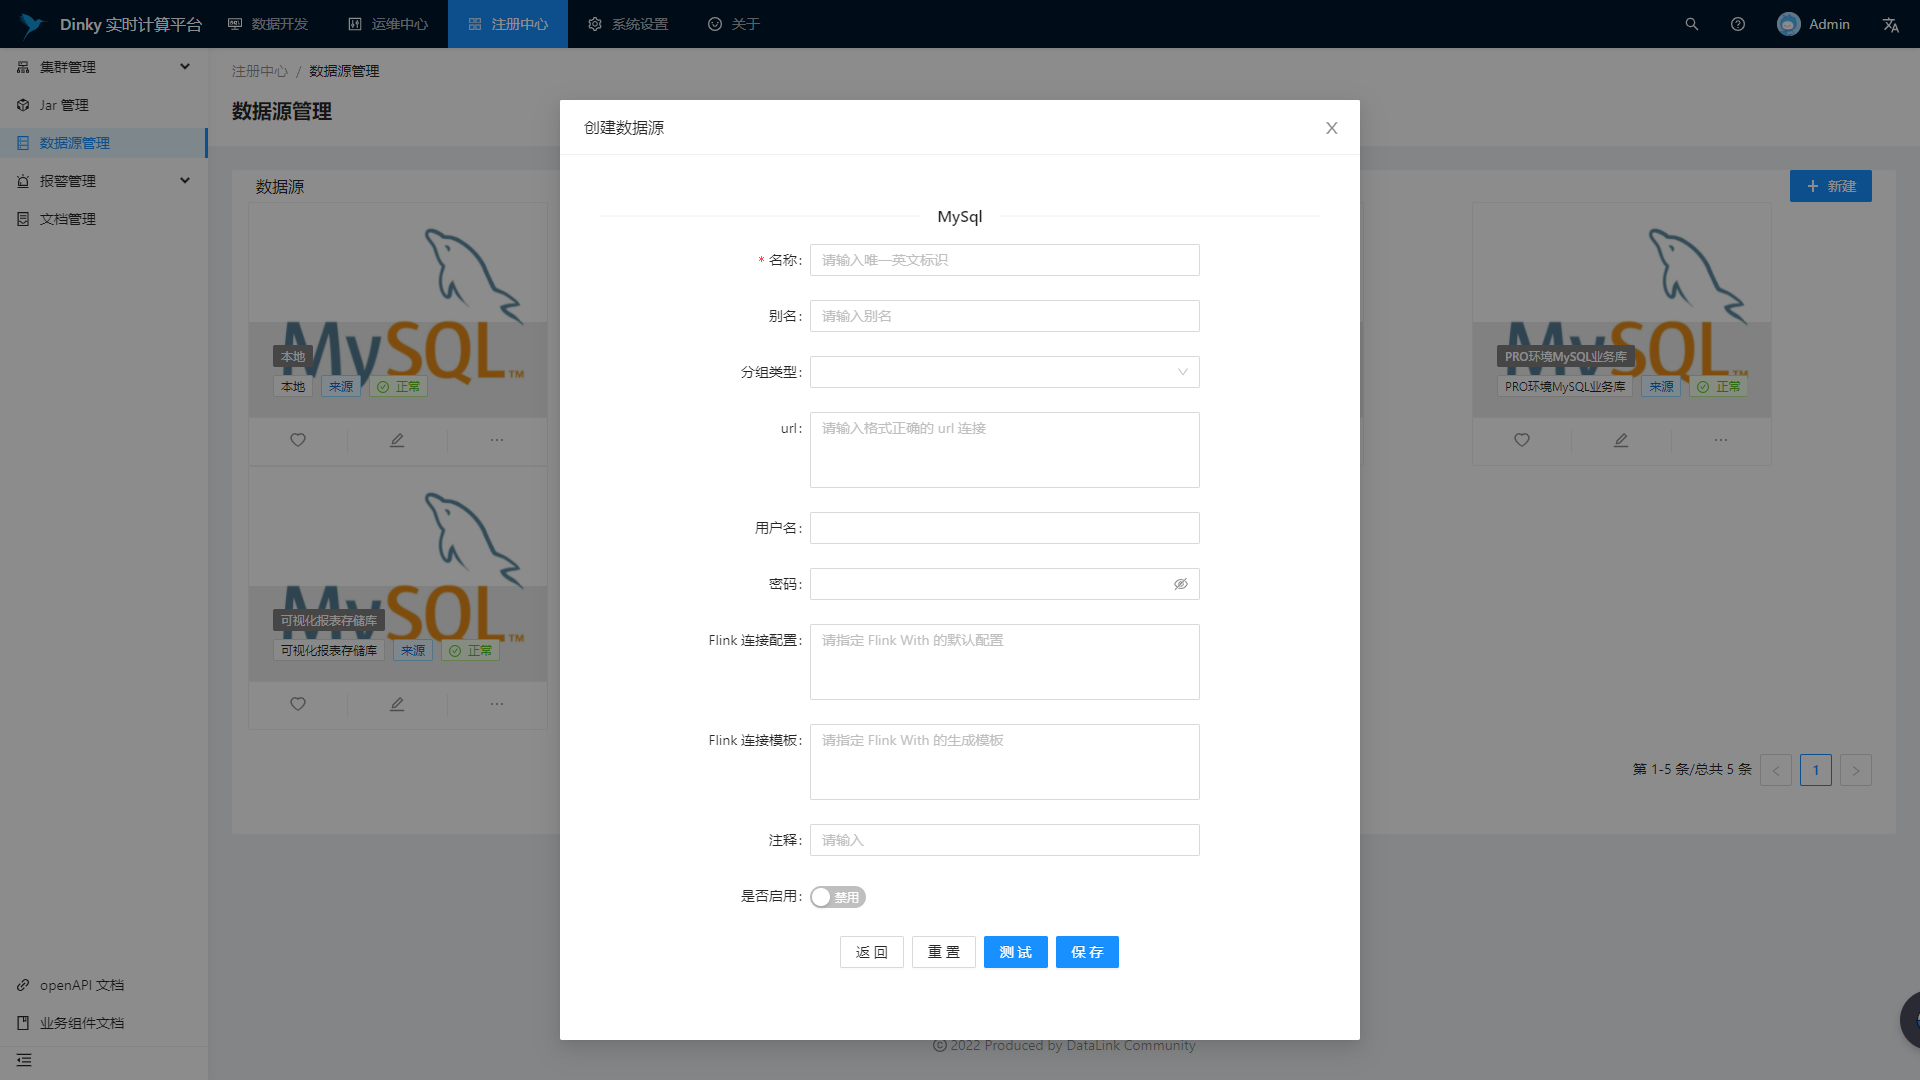Focus the 别名 input field
This screenshot has height=1080, width=1920.
pyautogui.click(x=1005, y=316)
